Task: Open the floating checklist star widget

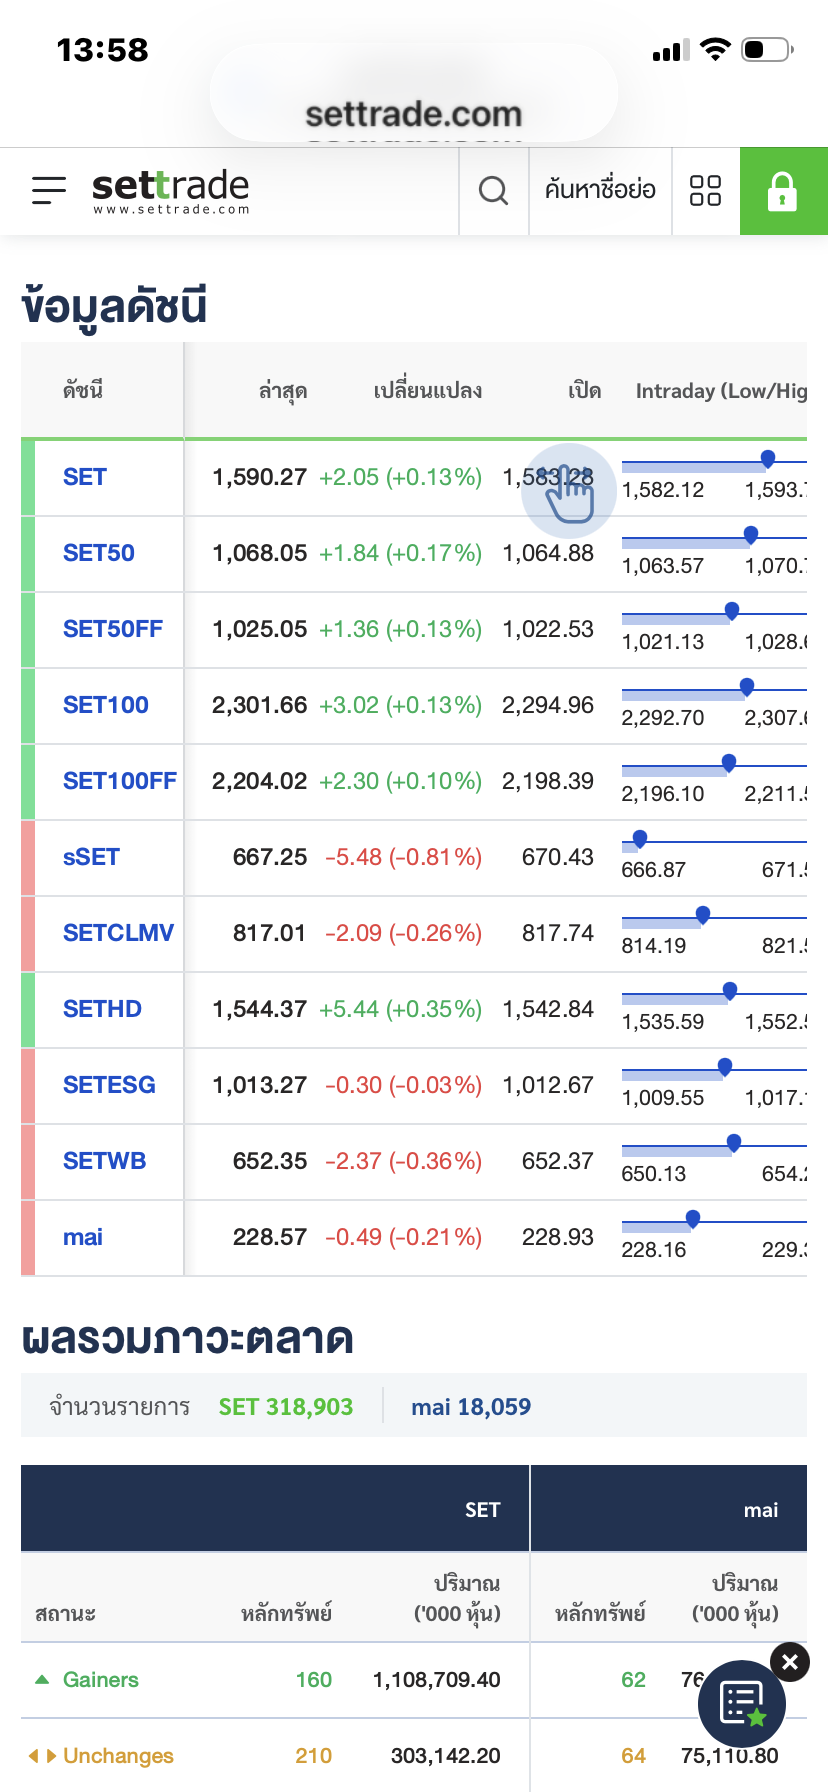Action: [x=741, y=1703]
